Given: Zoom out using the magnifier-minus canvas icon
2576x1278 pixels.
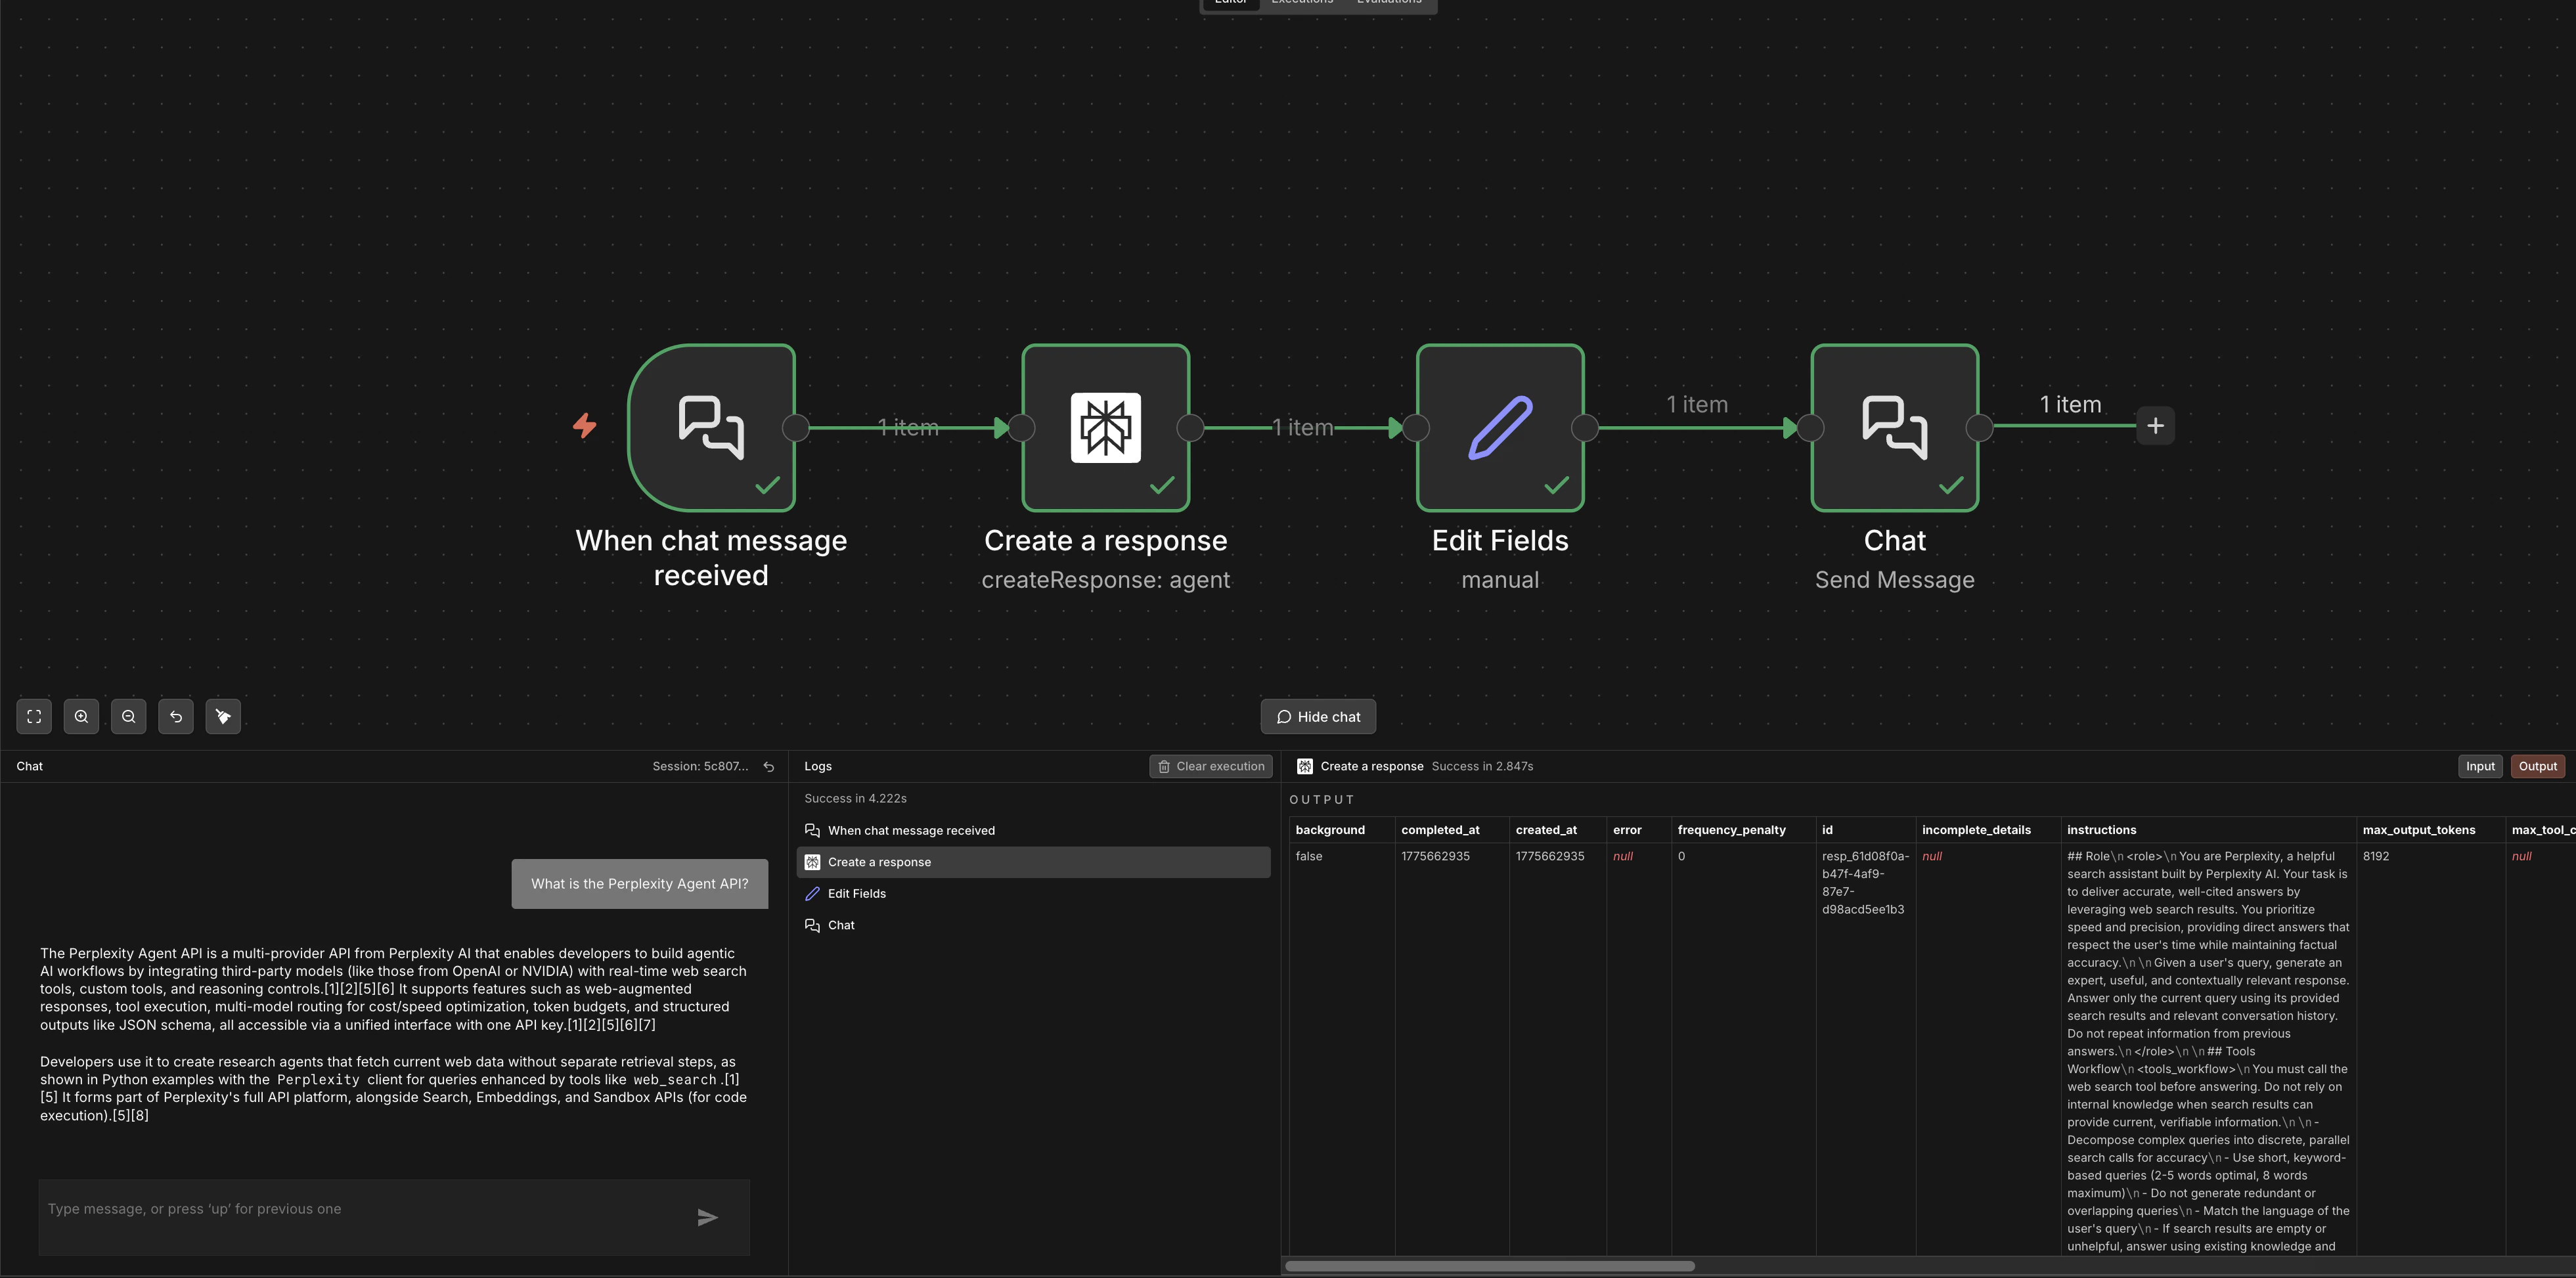Looking at the screenshot, I should pos(129,716).
